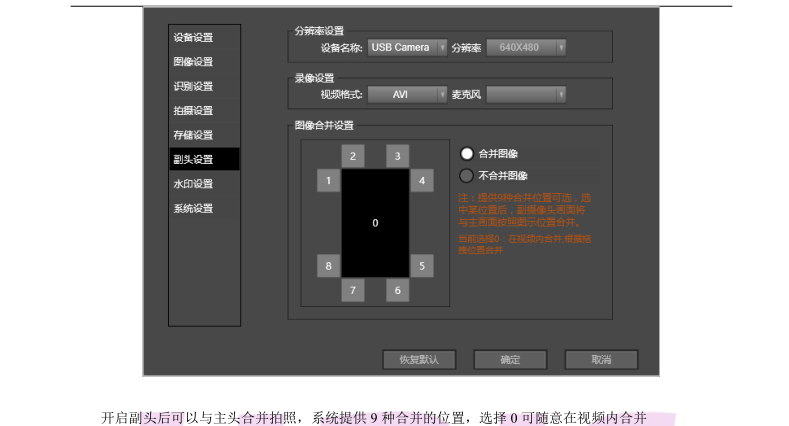Expand the 麦克风 microphone dropdown
The width and height of the screenshot is (789, 426).
(x=526, y=94)
